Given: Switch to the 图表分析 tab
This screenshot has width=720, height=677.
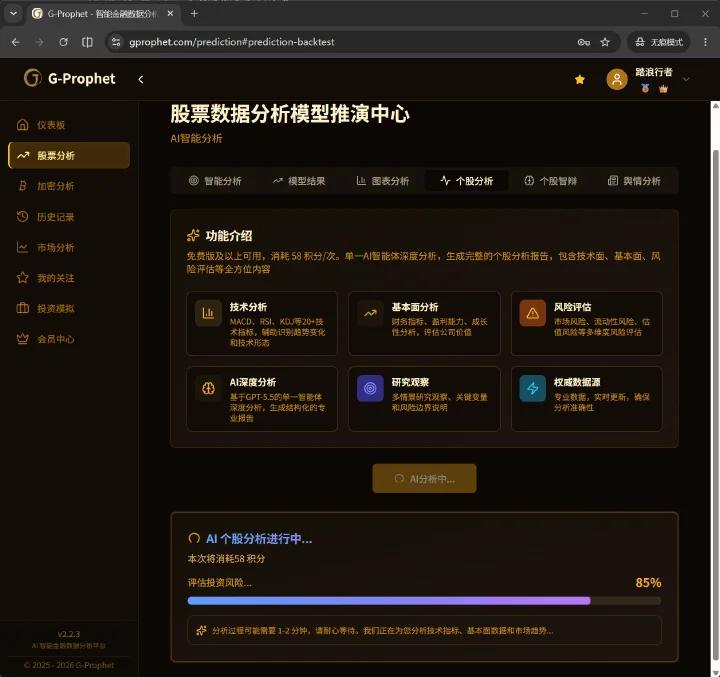Looking at the screenshot, I should [x=382, y=181].
